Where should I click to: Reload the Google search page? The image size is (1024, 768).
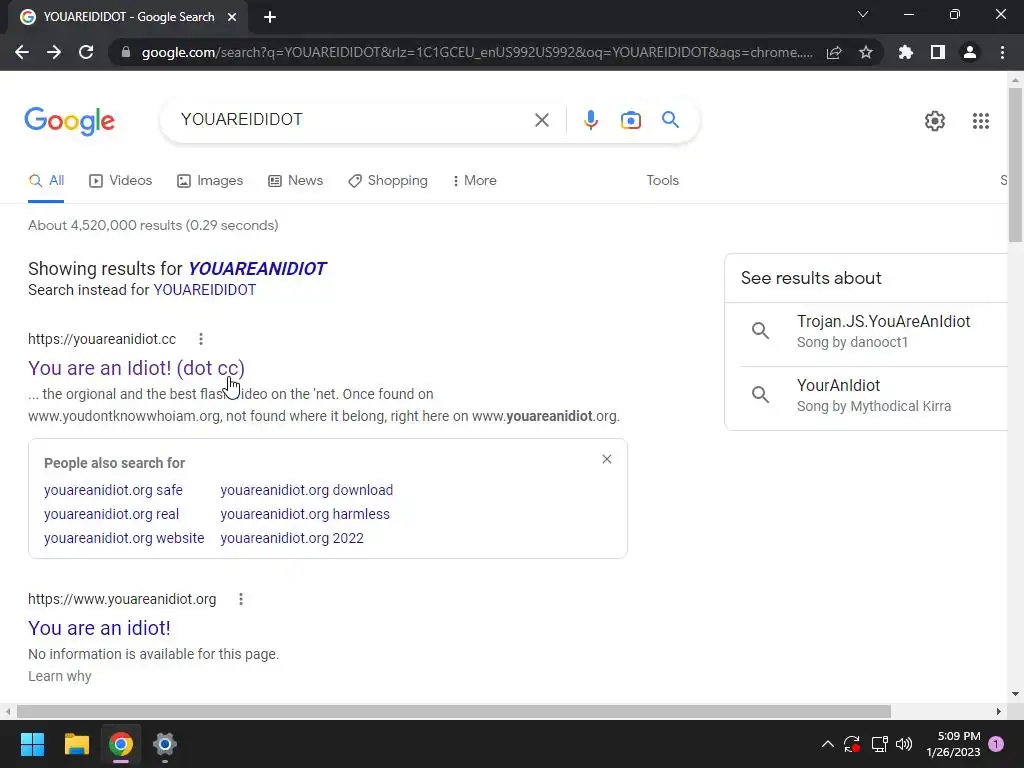pyautogui.click(x=86, y=52)
